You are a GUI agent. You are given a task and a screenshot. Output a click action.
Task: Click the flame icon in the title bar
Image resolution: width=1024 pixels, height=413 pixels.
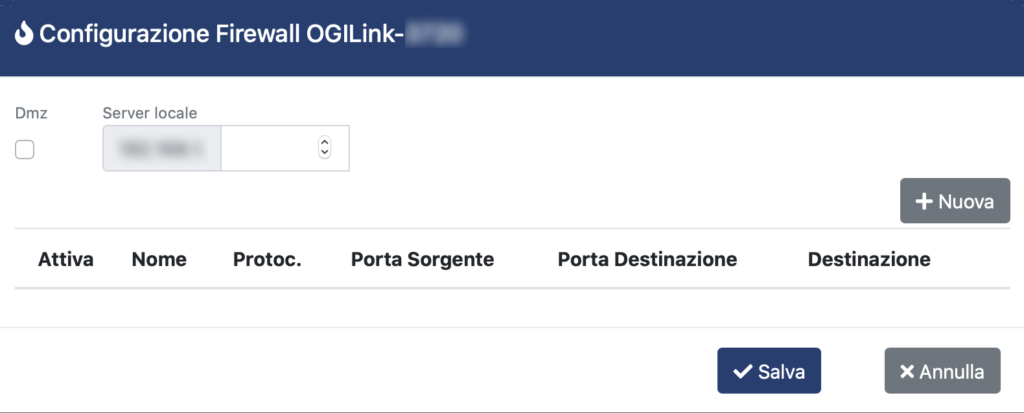(24, 33)
